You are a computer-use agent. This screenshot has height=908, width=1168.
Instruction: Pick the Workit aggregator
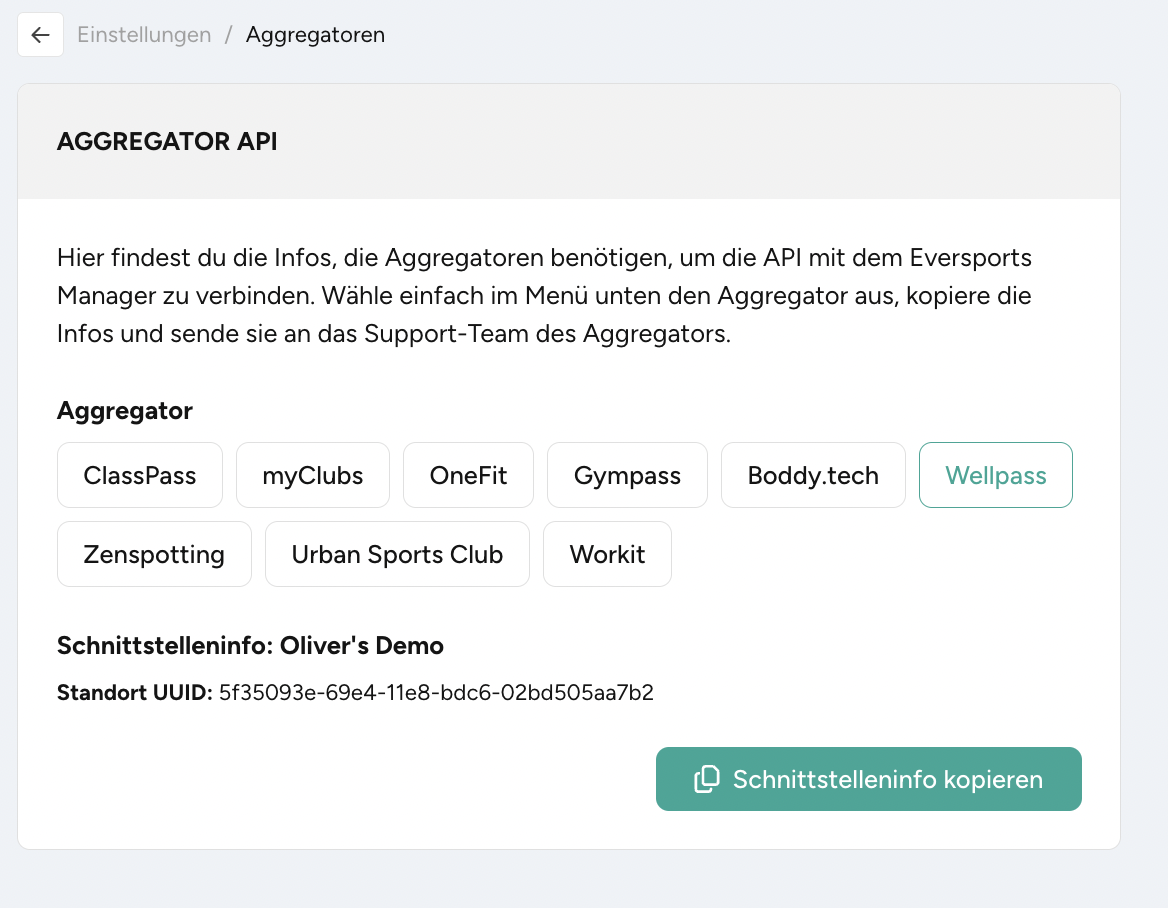click(x=607, y=554)
